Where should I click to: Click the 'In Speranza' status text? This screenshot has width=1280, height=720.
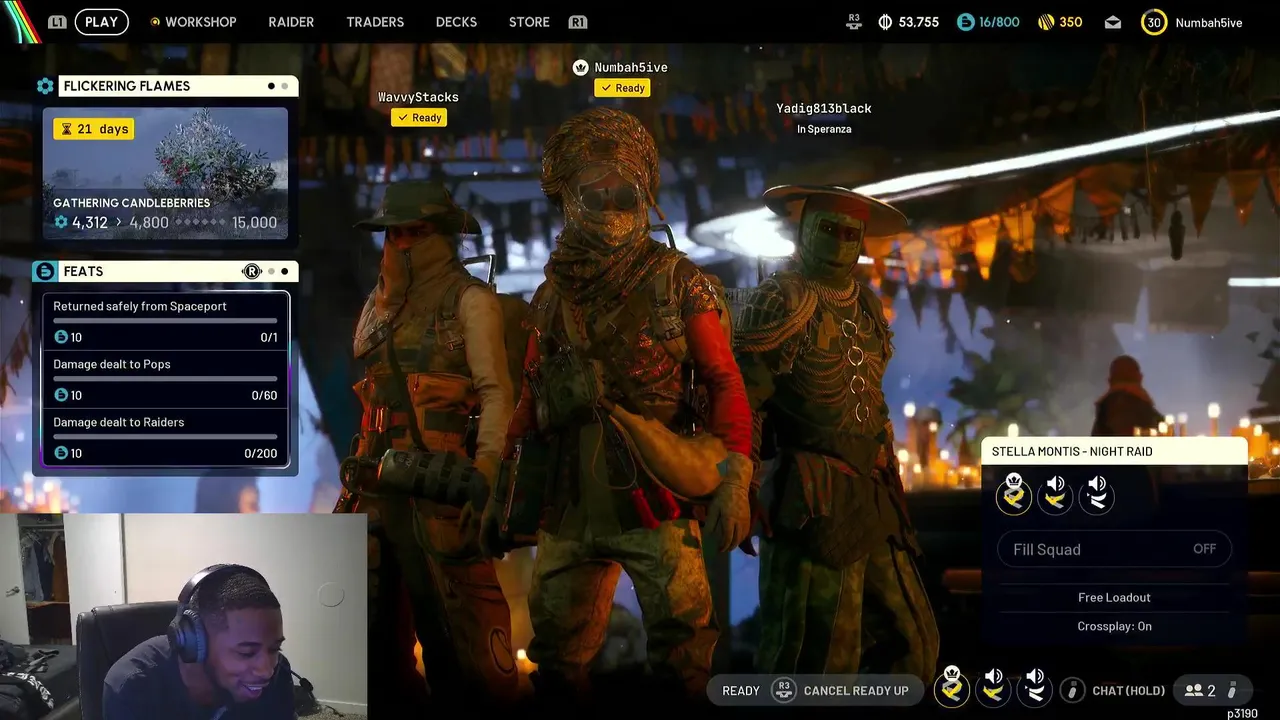[824, 129]
